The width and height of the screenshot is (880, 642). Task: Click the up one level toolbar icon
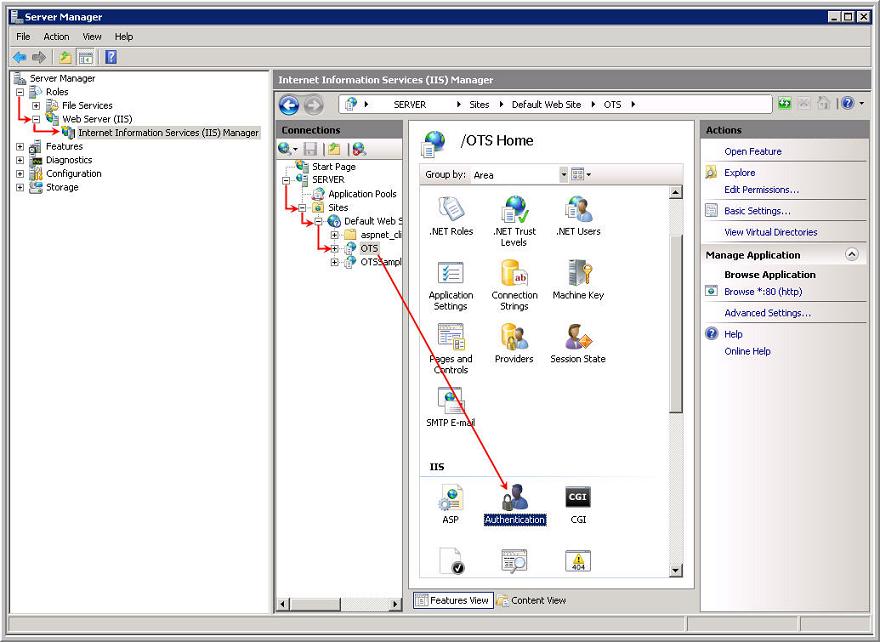click(x=66, y=57)
